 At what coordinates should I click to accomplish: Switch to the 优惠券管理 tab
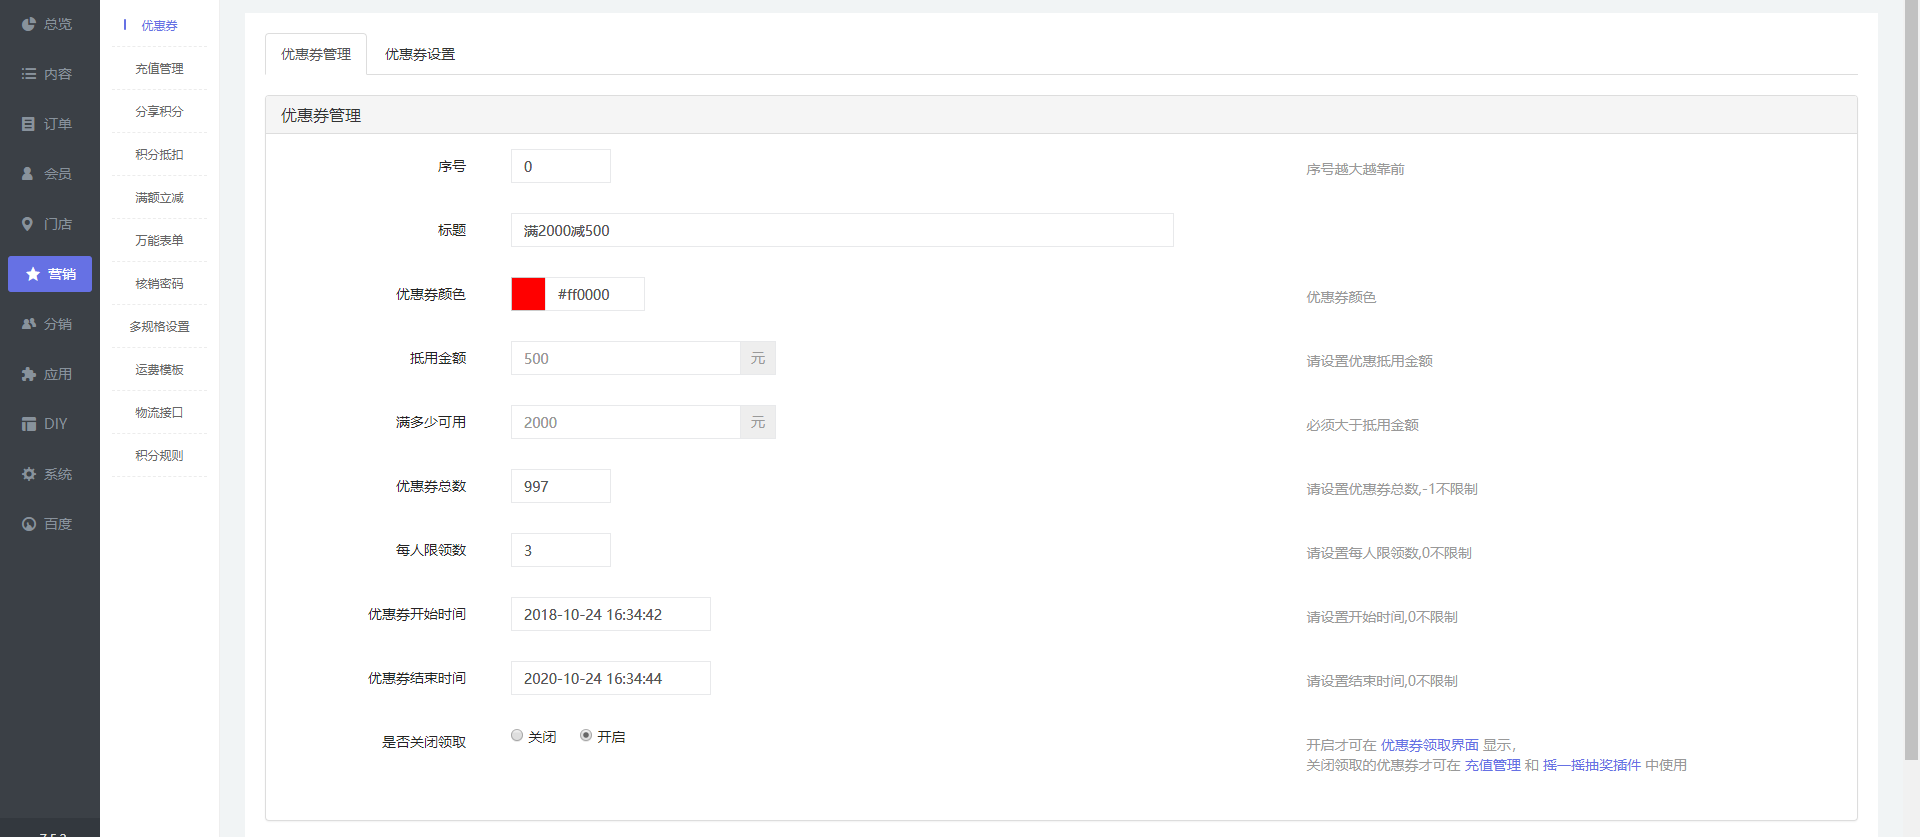316,54
